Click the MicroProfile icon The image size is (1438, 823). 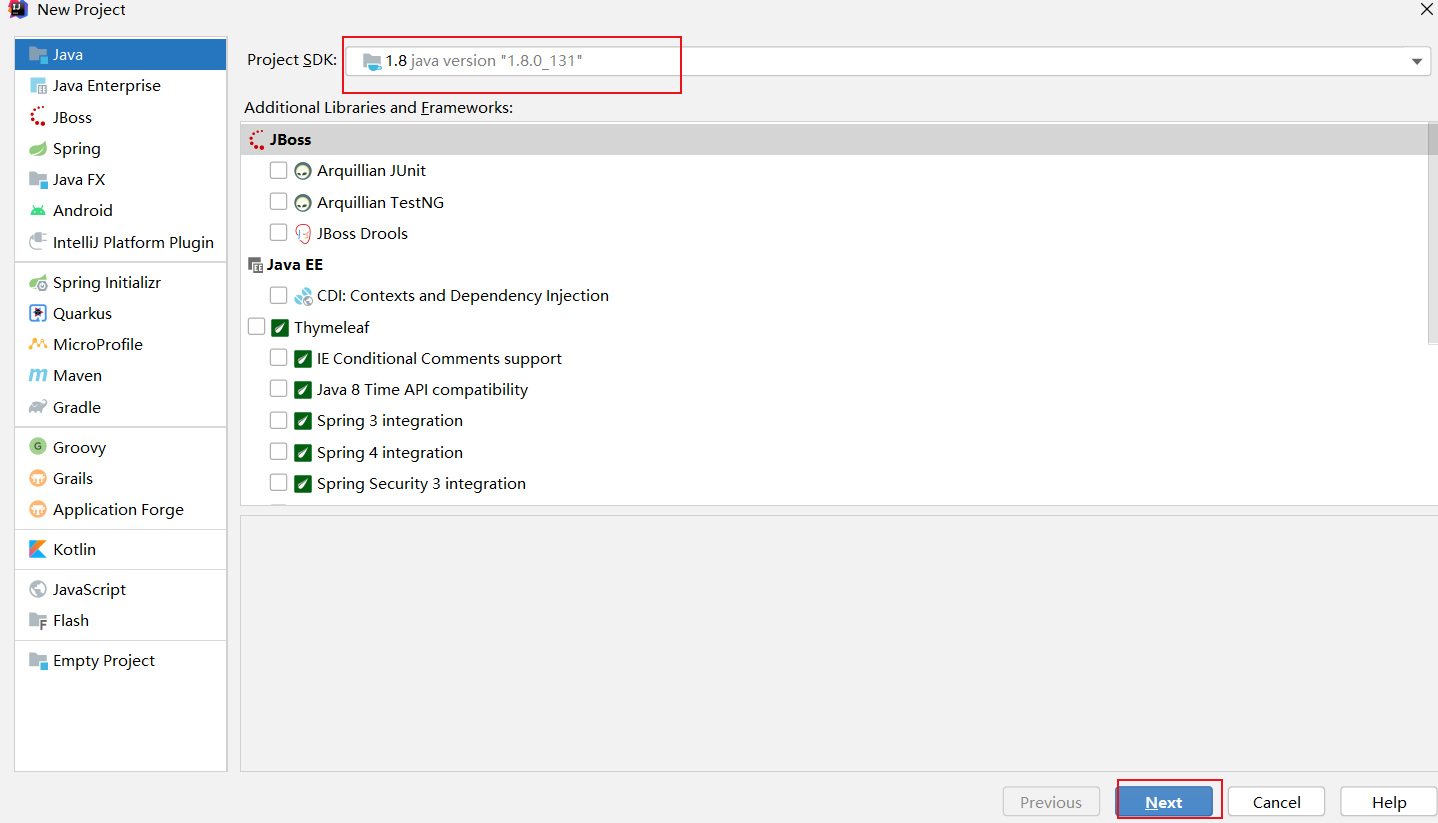38,344
